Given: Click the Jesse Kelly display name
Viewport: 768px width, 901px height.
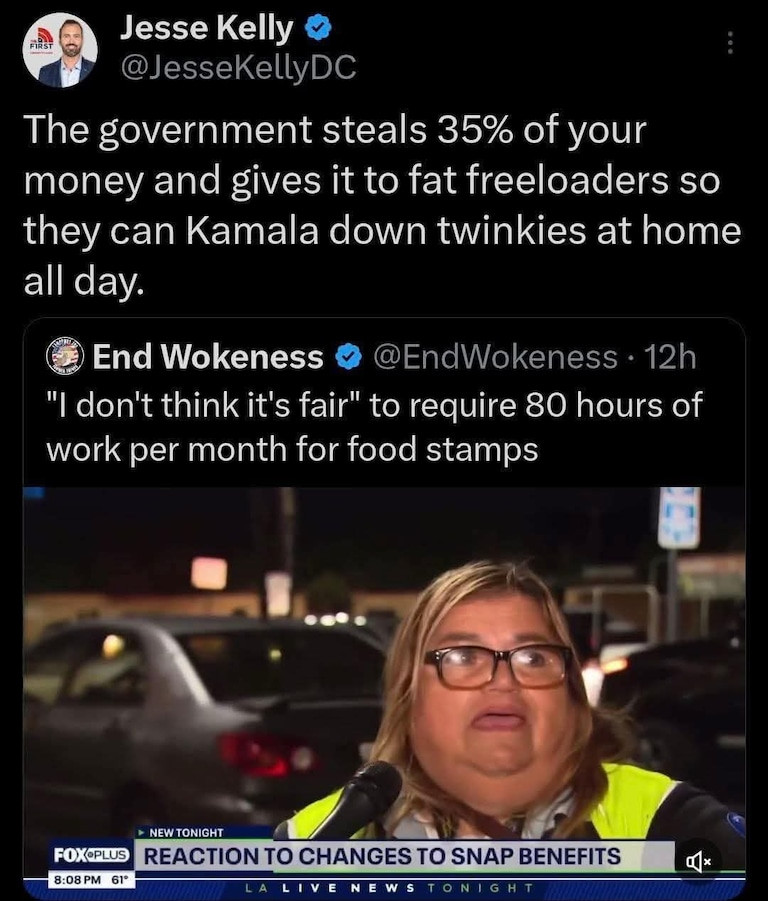Looking at the screenshot, I should click(x=206, y=28).
